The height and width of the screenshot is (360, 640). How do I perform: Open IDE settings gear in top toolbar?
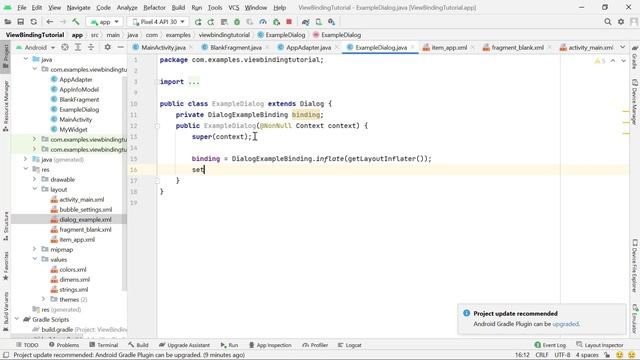tap(621, 22)
